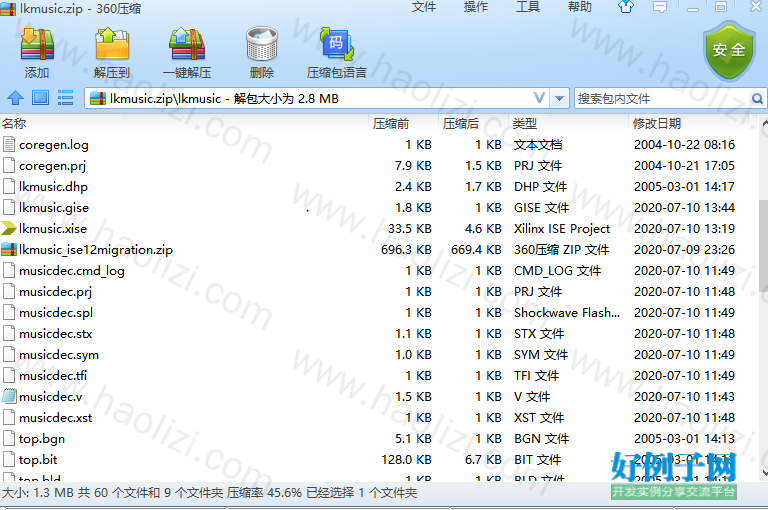Select the musicdec.v file icon
Image resolution: width=768 pixels, height=510 pixels.
[x=9, y=396]
